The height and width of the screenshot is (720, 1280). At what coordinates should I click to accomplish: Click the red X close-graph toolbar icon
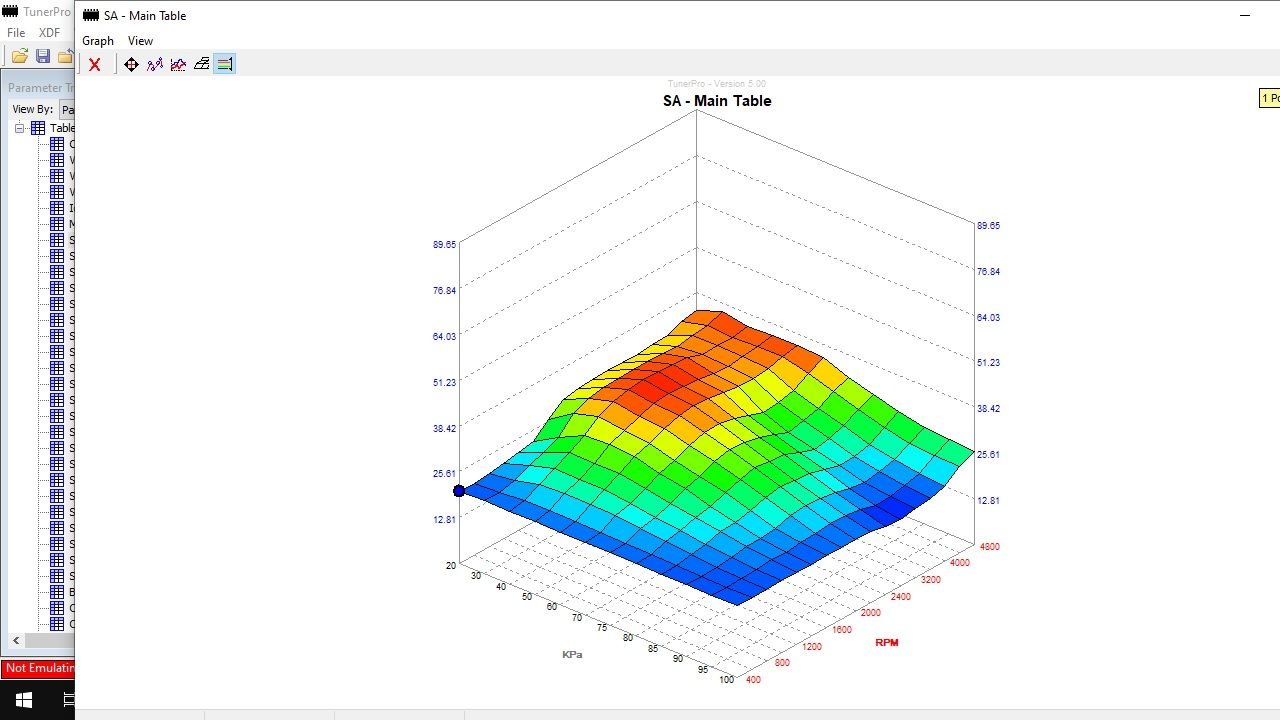pos(94,64)
